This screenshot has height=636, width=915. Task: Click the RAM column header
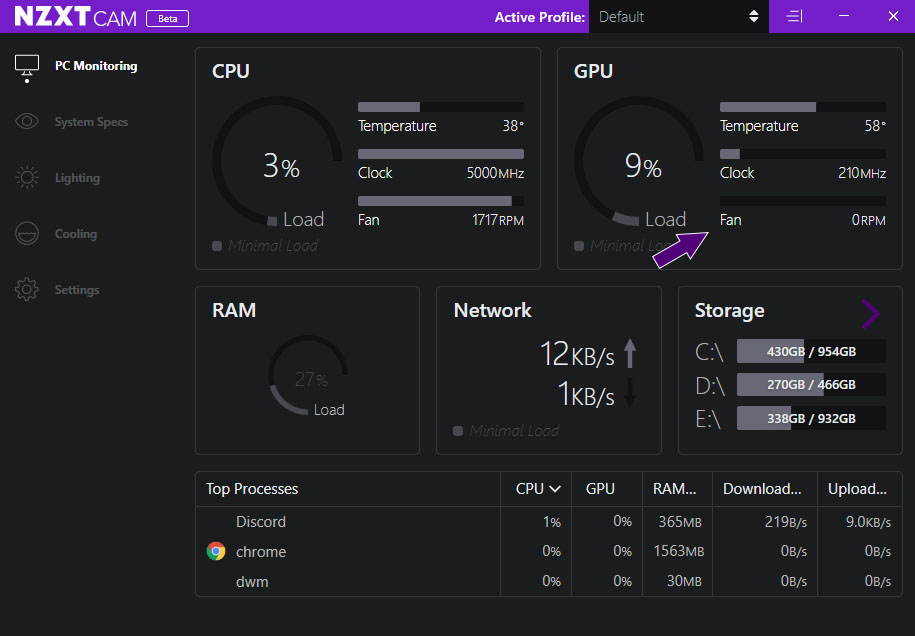pyautogui.click(x=675, y=489)
